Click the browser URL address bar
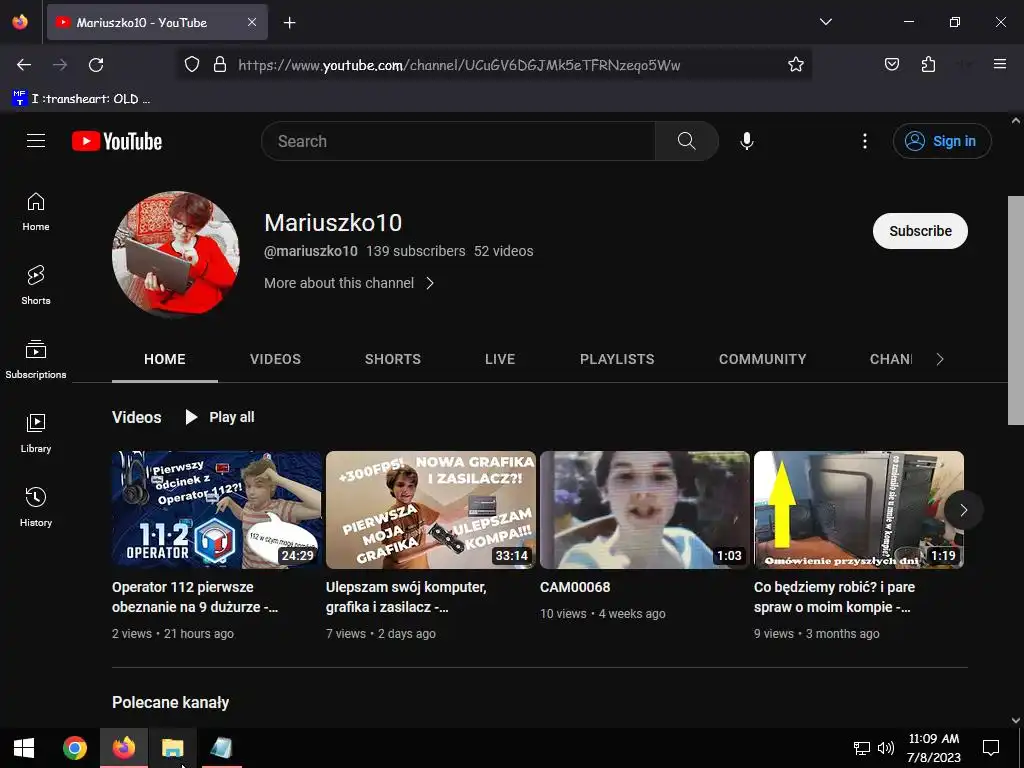 [x=494, y=65]
